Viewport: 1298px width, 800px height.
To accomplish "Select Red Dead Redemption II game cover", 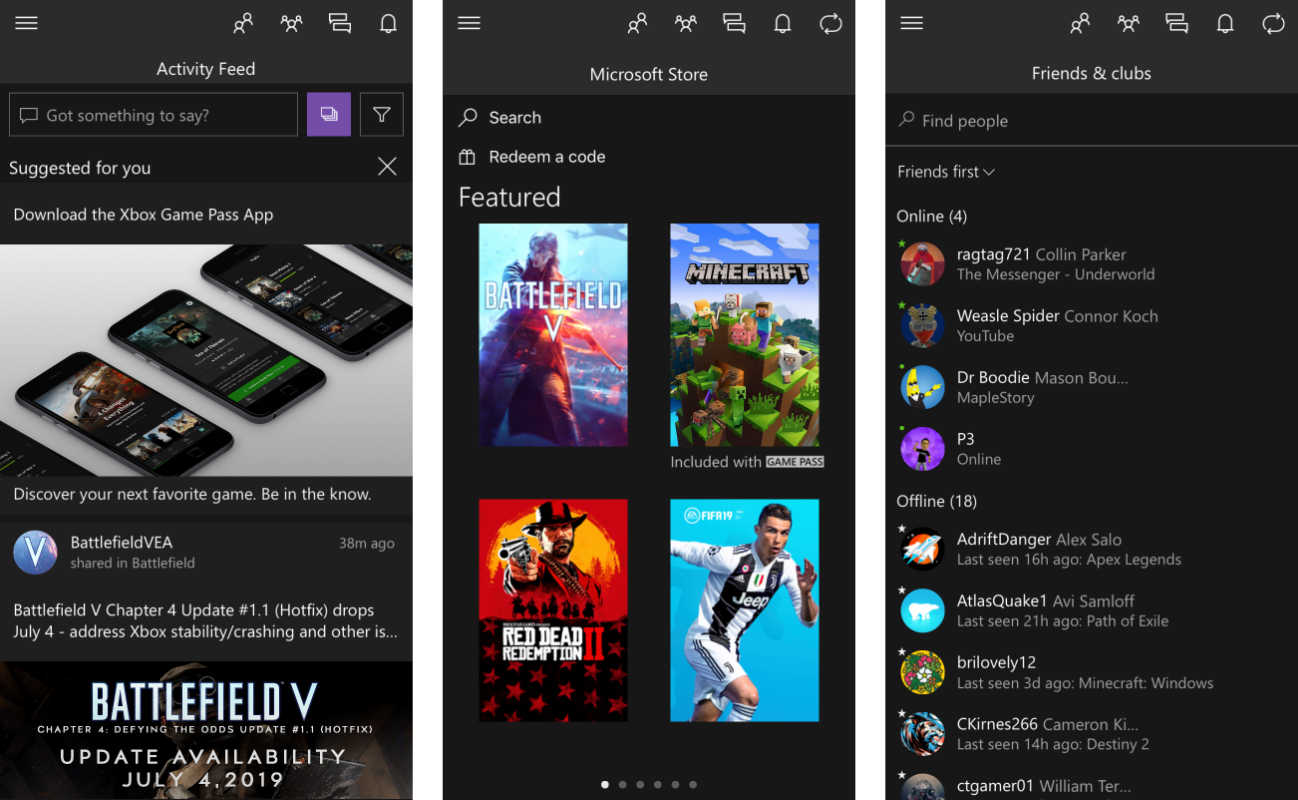I will point(553,611).
